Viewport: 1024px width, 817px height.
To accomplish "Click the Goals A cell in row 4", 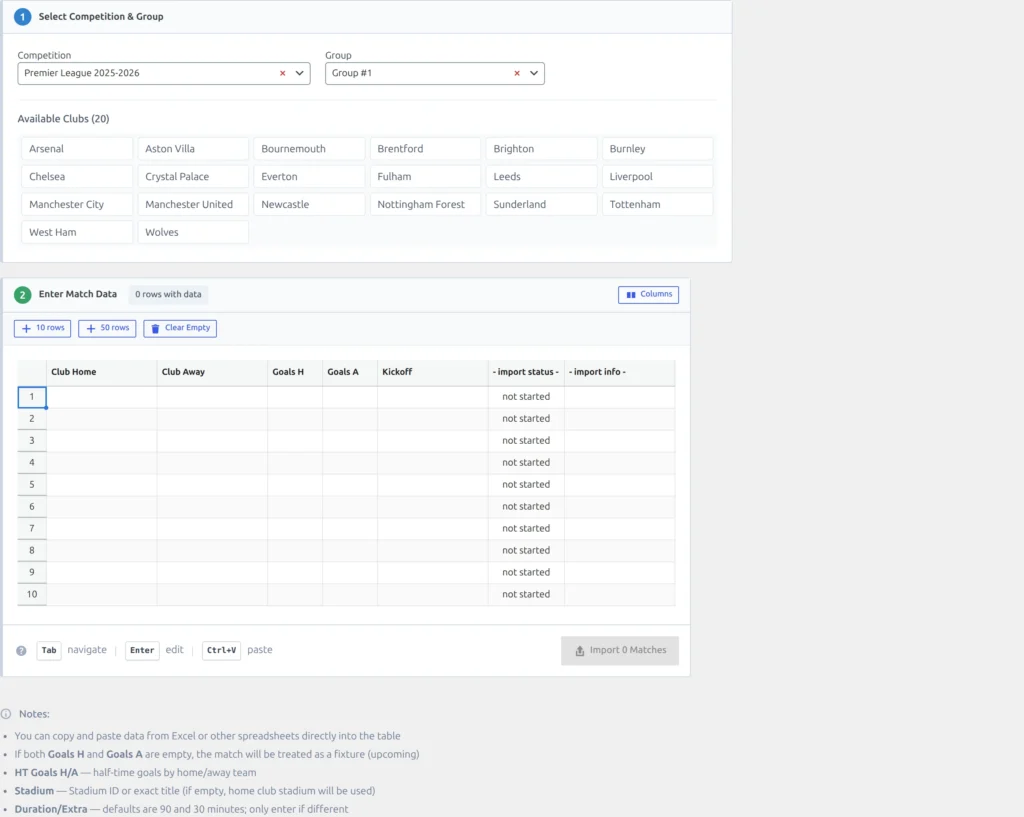I will point(350,462).
